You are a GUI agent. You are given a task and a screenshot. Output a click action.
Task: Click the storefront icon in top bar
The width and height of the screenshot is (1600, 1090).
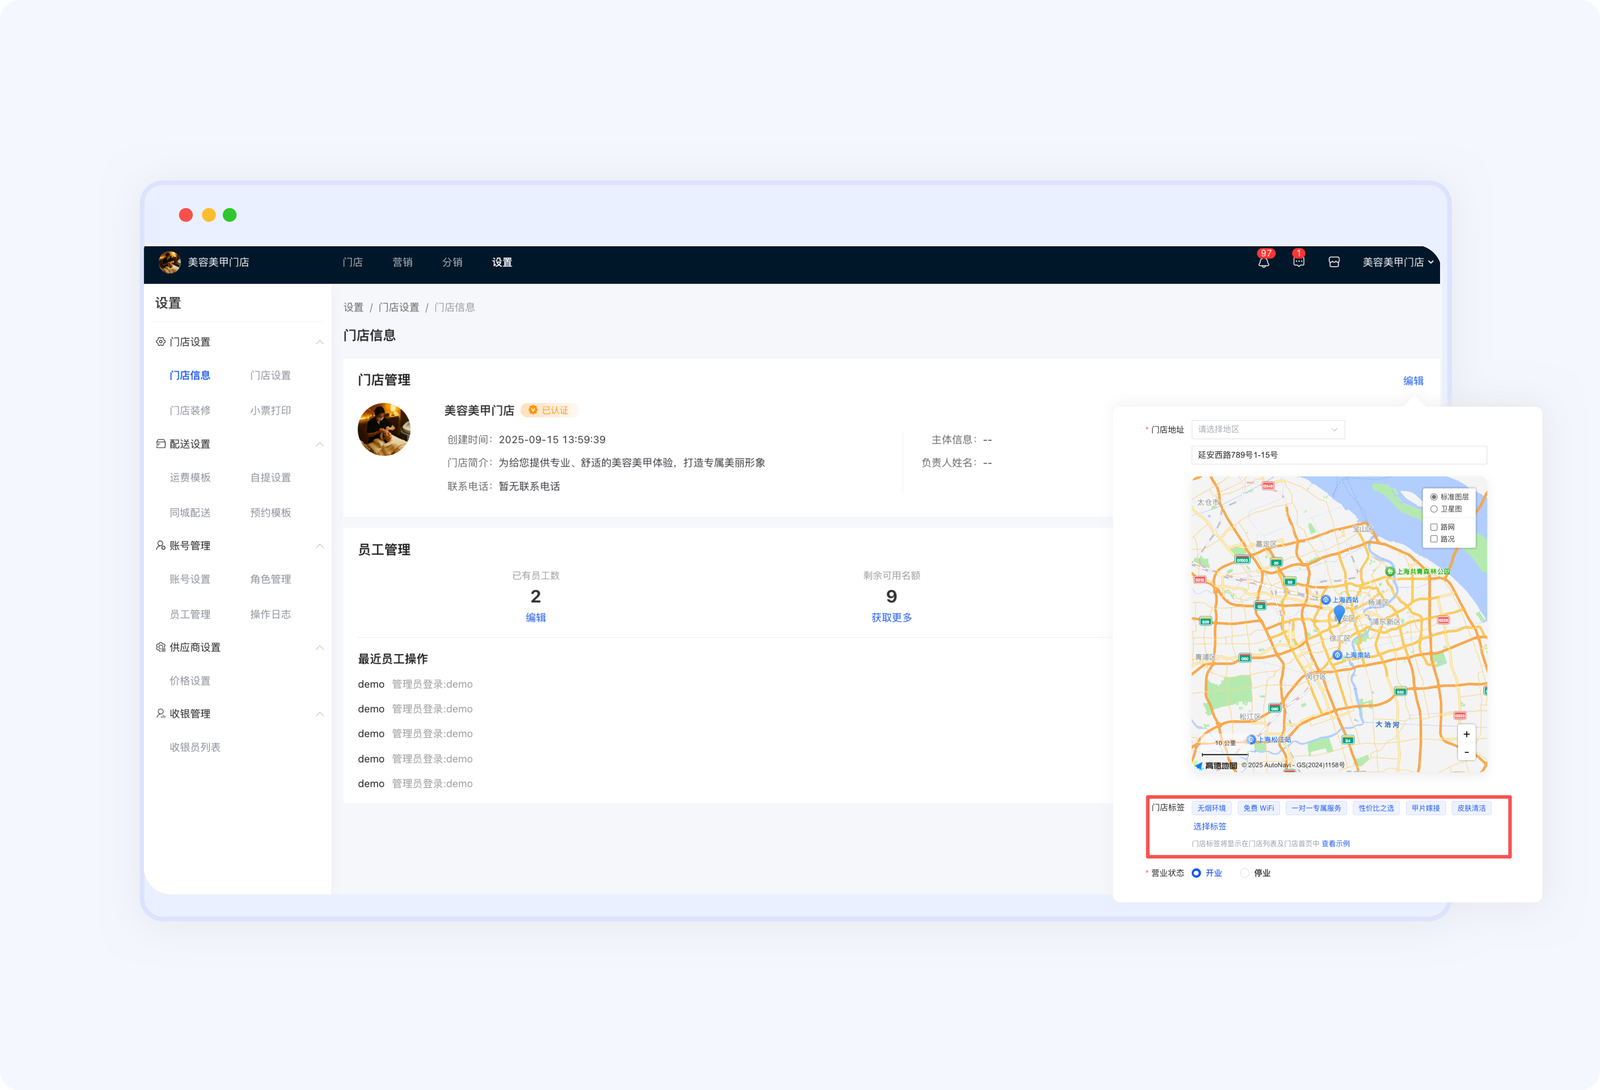[x=1333, y=262]
